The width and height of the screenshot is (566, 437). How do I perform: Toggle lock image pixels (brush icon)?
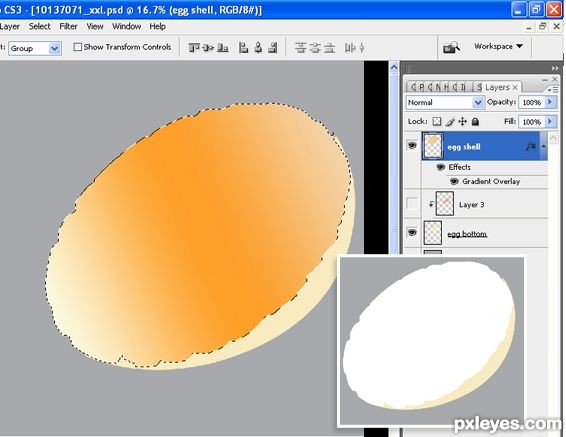pos(450,122)
